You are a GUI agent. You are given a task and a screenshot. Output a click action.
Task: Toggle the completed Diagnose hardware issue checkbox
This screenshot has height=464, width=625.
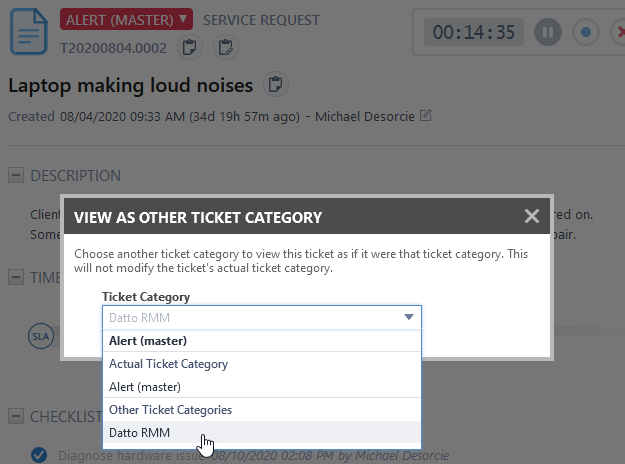click(39, 455)
